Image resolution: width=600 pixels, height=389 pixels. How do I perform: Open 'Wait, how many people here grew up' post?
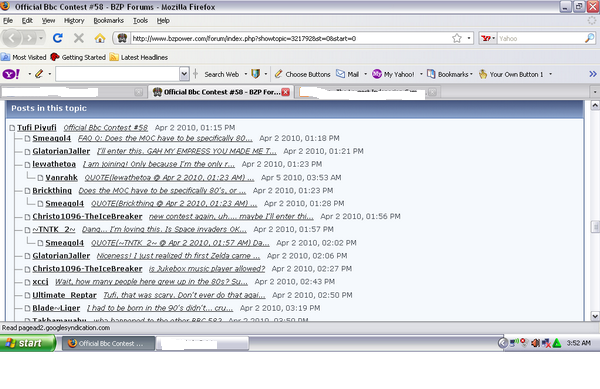pyautogui.click(x=152, y=282)
